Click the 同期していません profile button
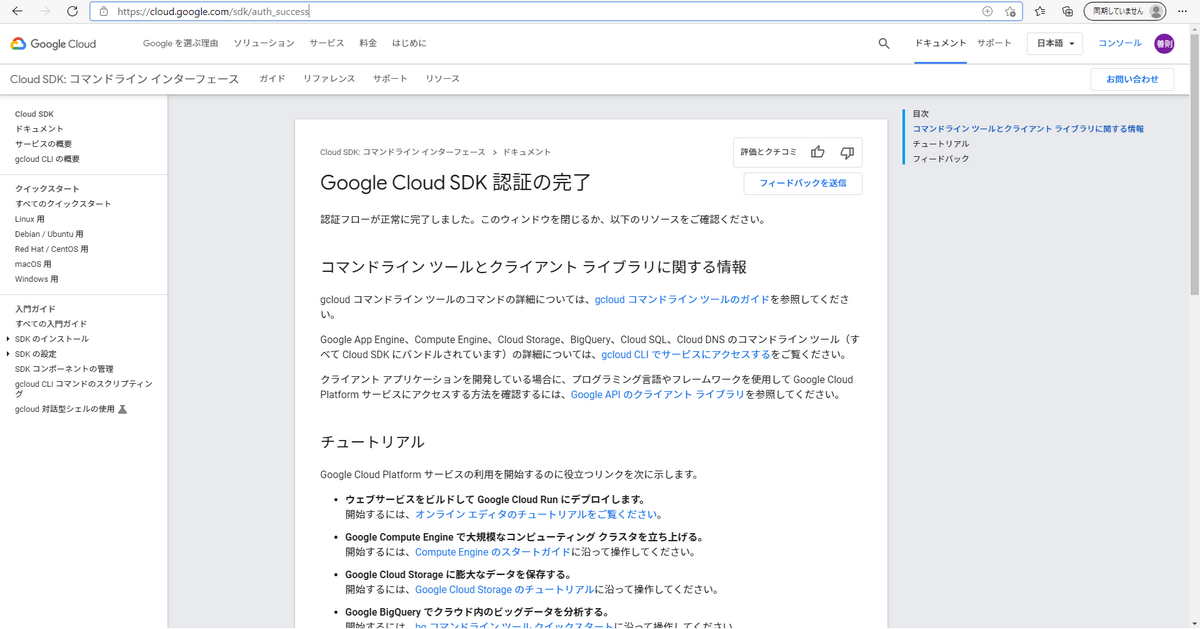 pyautogui.click(x=1126, y=11)
